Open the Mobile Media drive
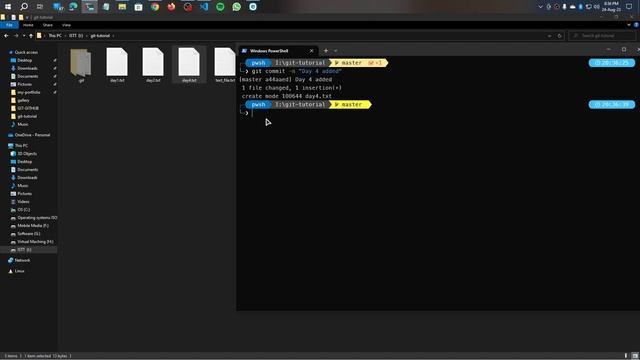The image size is (640, 360). pyautogui.click(x=33, y=226)
